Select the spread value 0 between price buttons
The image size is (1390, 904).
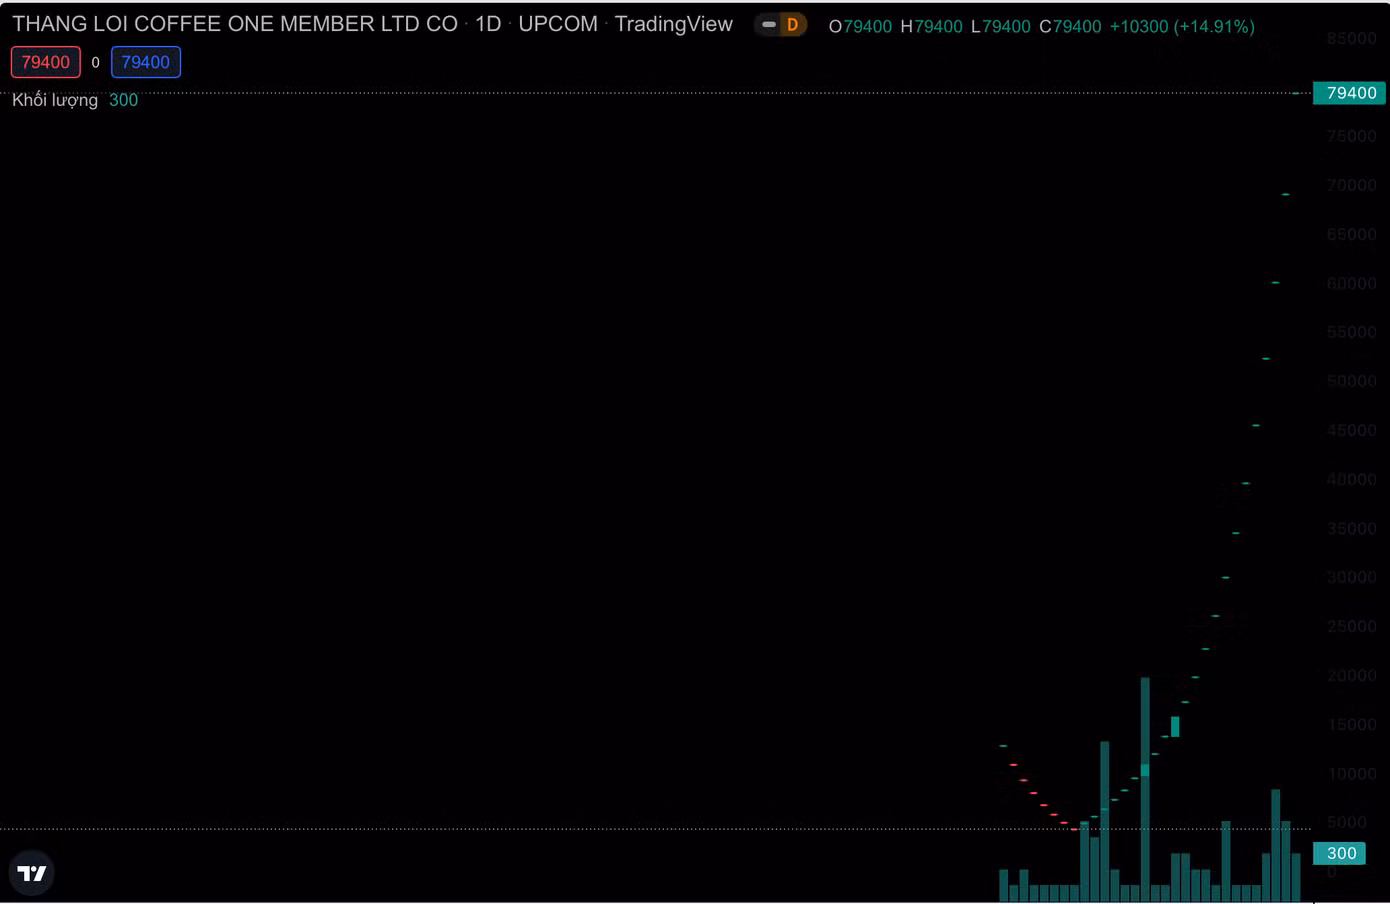point(96,62)
